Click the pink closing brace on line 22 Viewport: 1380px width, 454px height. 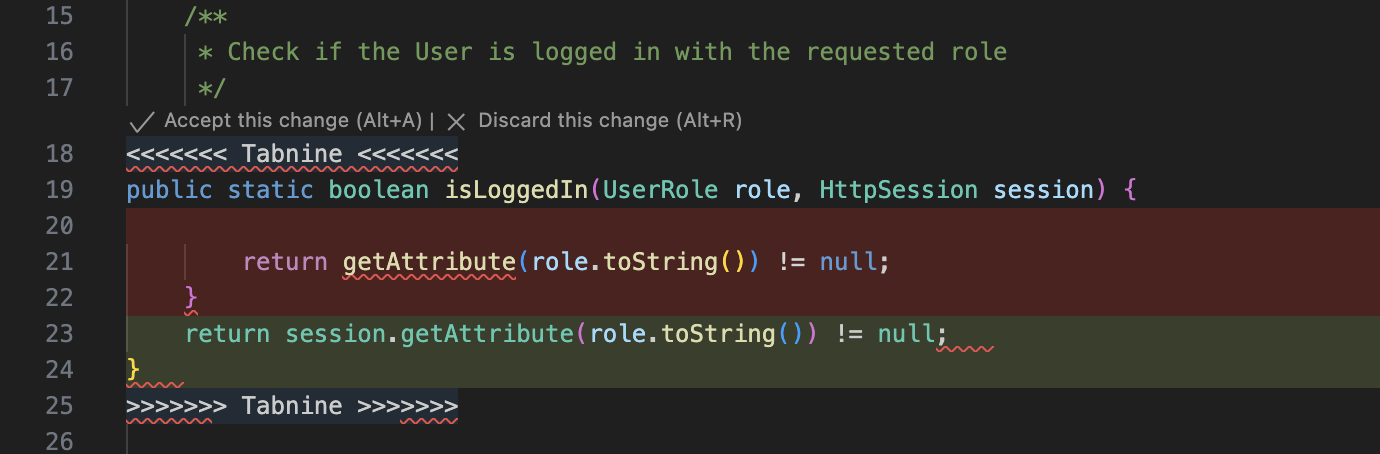click(x=191, y=297)
